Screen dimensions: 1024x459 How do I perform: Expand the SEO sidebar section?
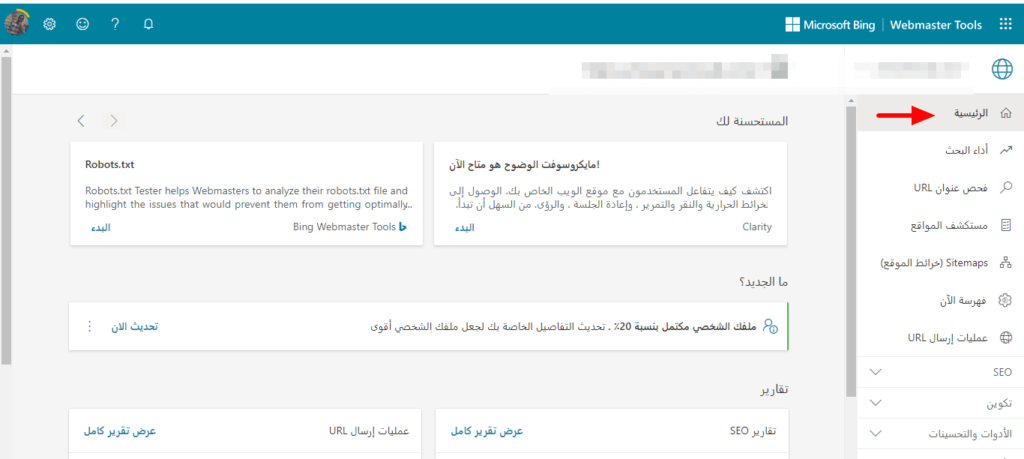pos(876,372)
